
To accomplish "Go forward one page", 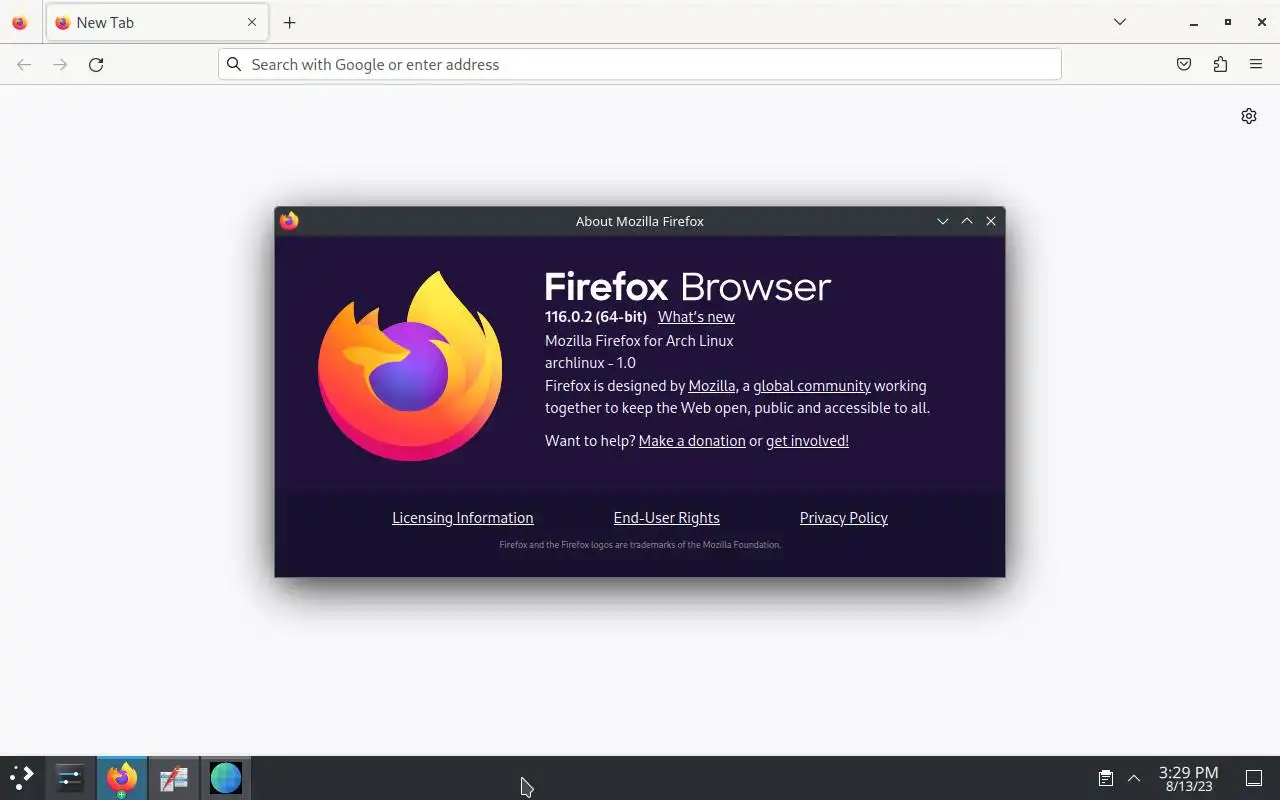I will (x=60, y=64).
